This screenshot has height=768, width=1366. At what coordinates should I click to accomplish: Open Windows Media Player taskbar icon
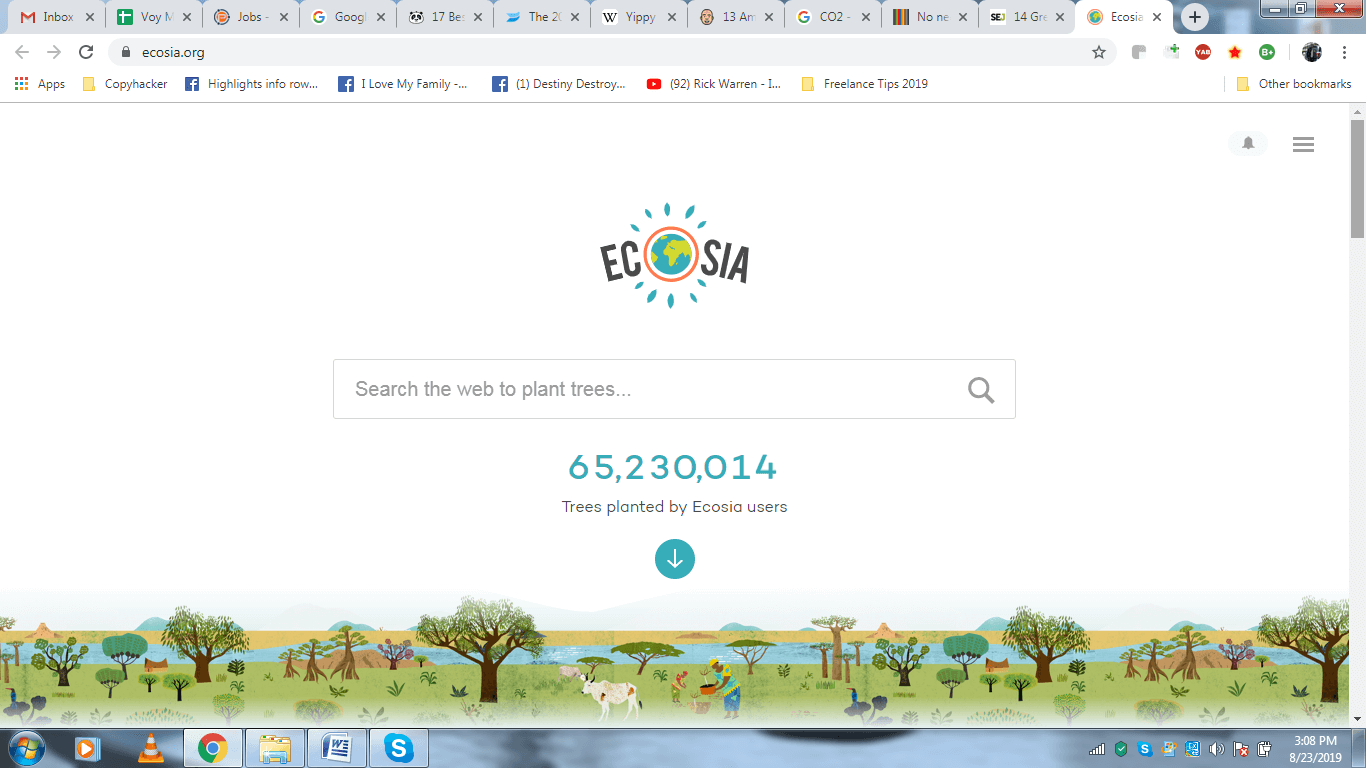pyautogui.click(x=88, y=748)
